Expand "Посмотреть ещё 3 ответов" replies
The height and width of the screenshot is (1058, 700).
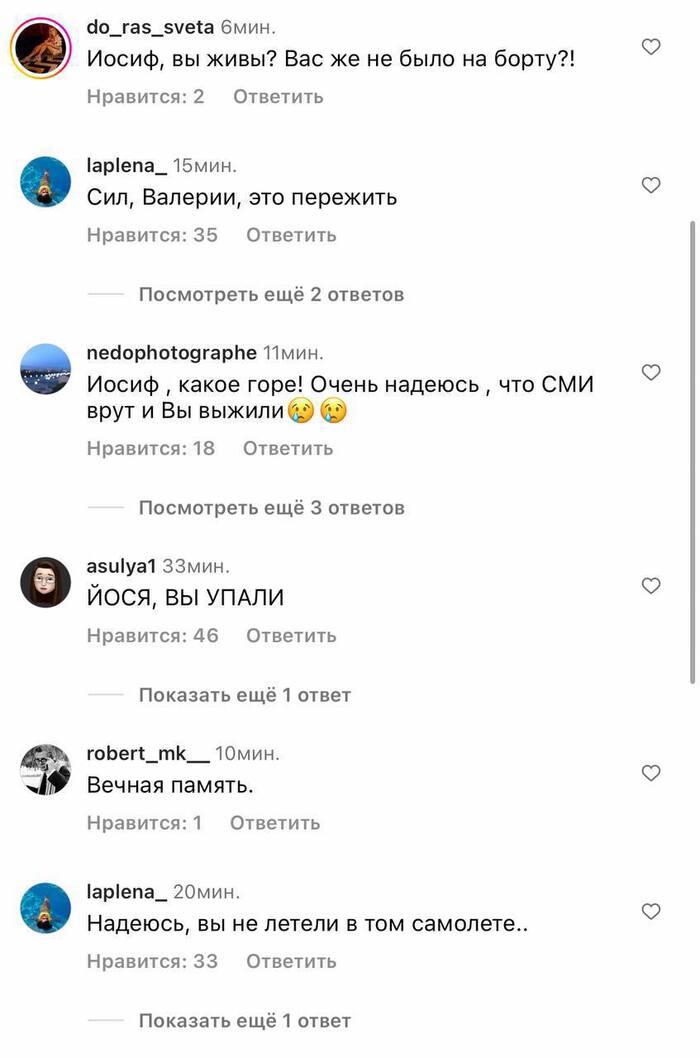[x=271, y=507]
